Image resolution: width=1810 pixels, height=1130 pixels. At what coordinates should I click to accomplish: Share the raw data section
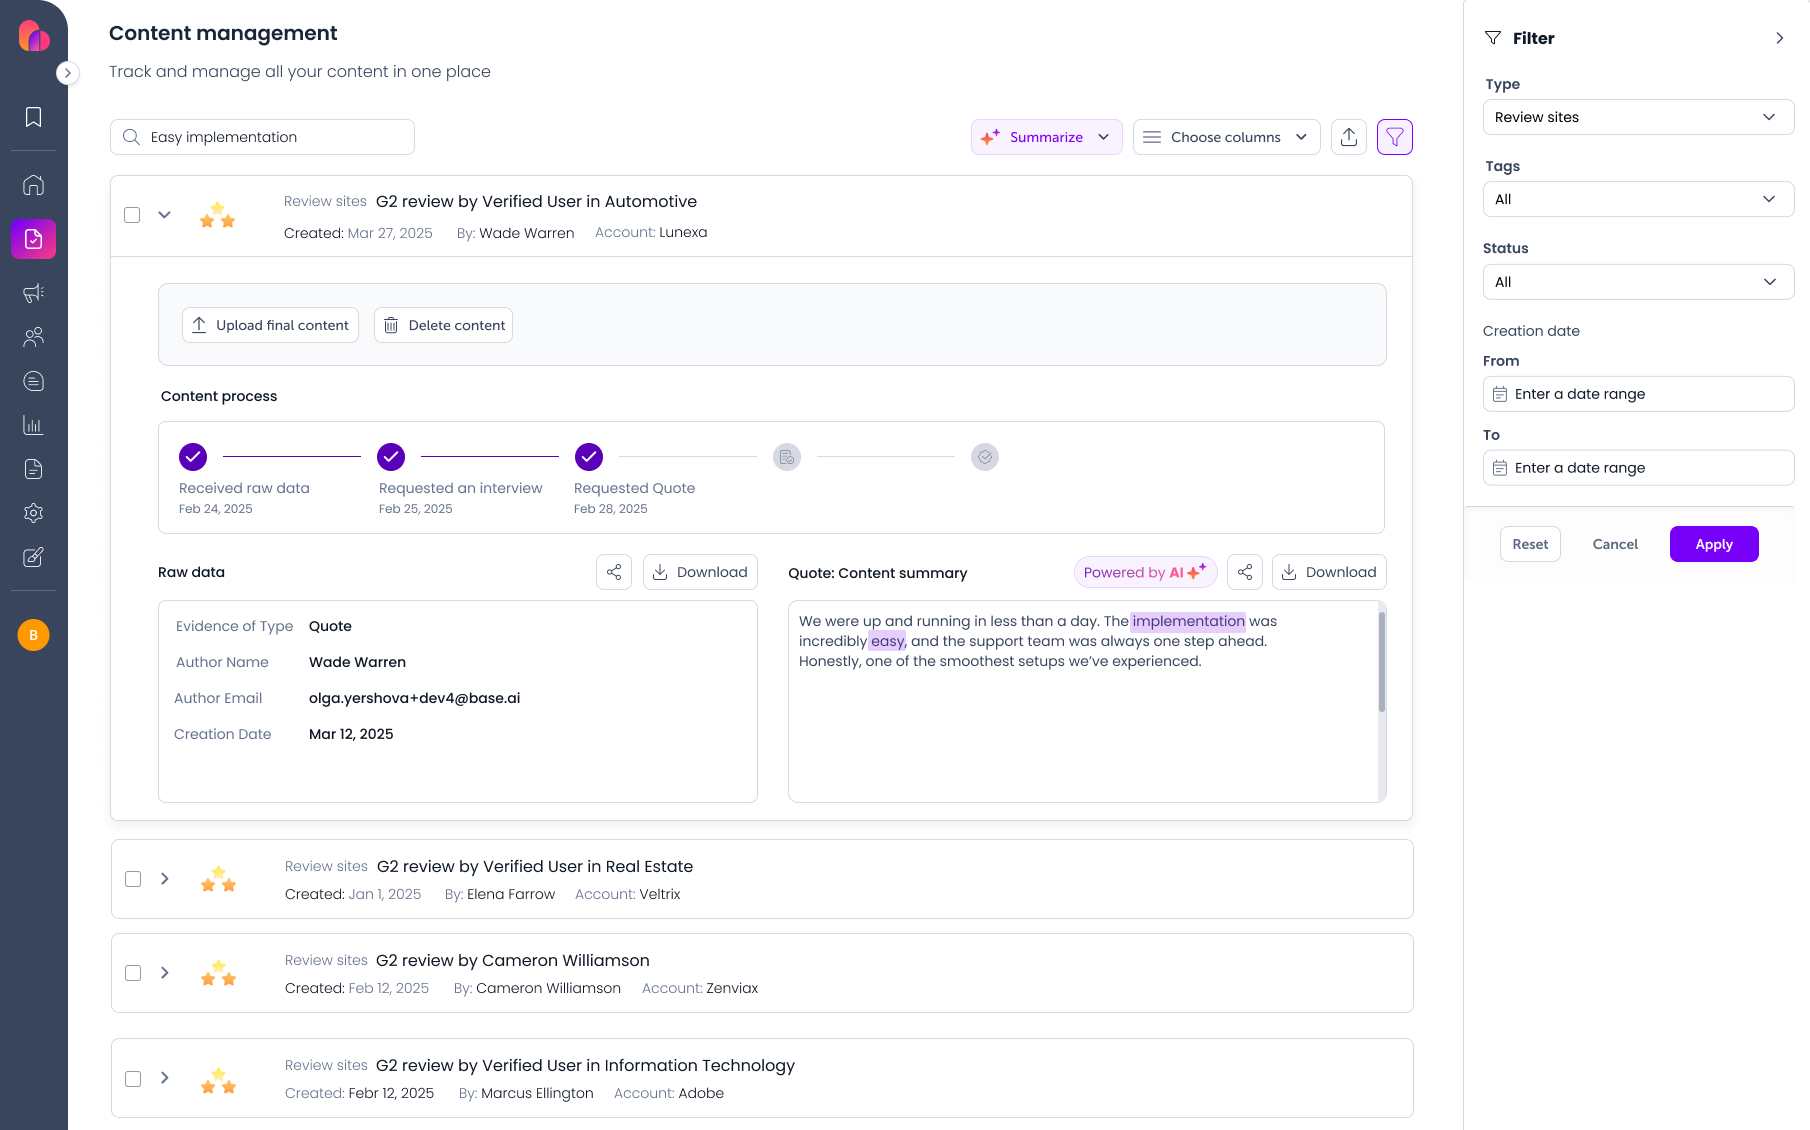614,572
